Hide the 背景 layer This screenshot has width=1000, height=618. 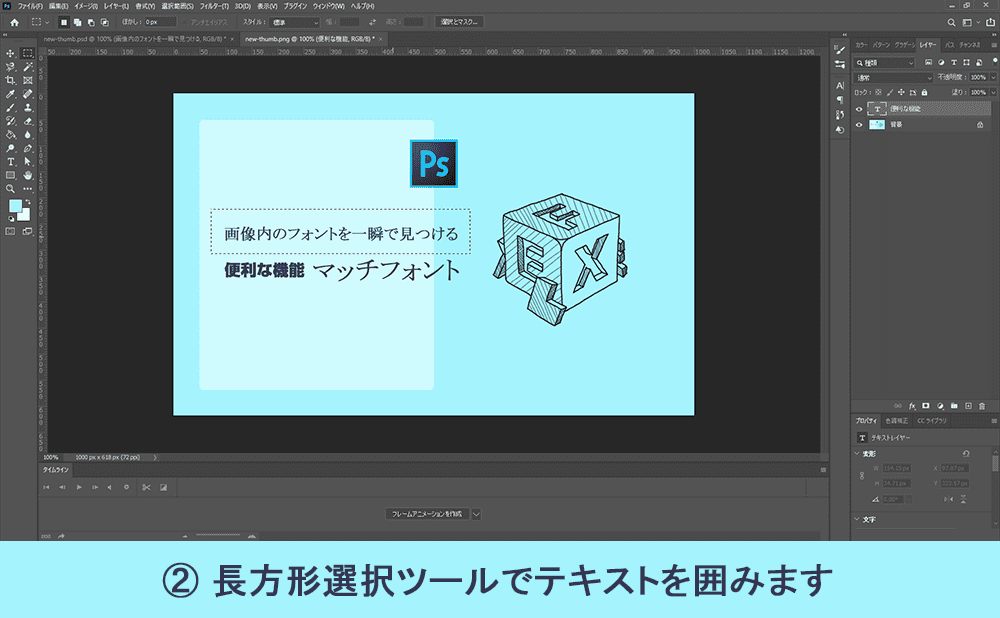tap(859, 125)
